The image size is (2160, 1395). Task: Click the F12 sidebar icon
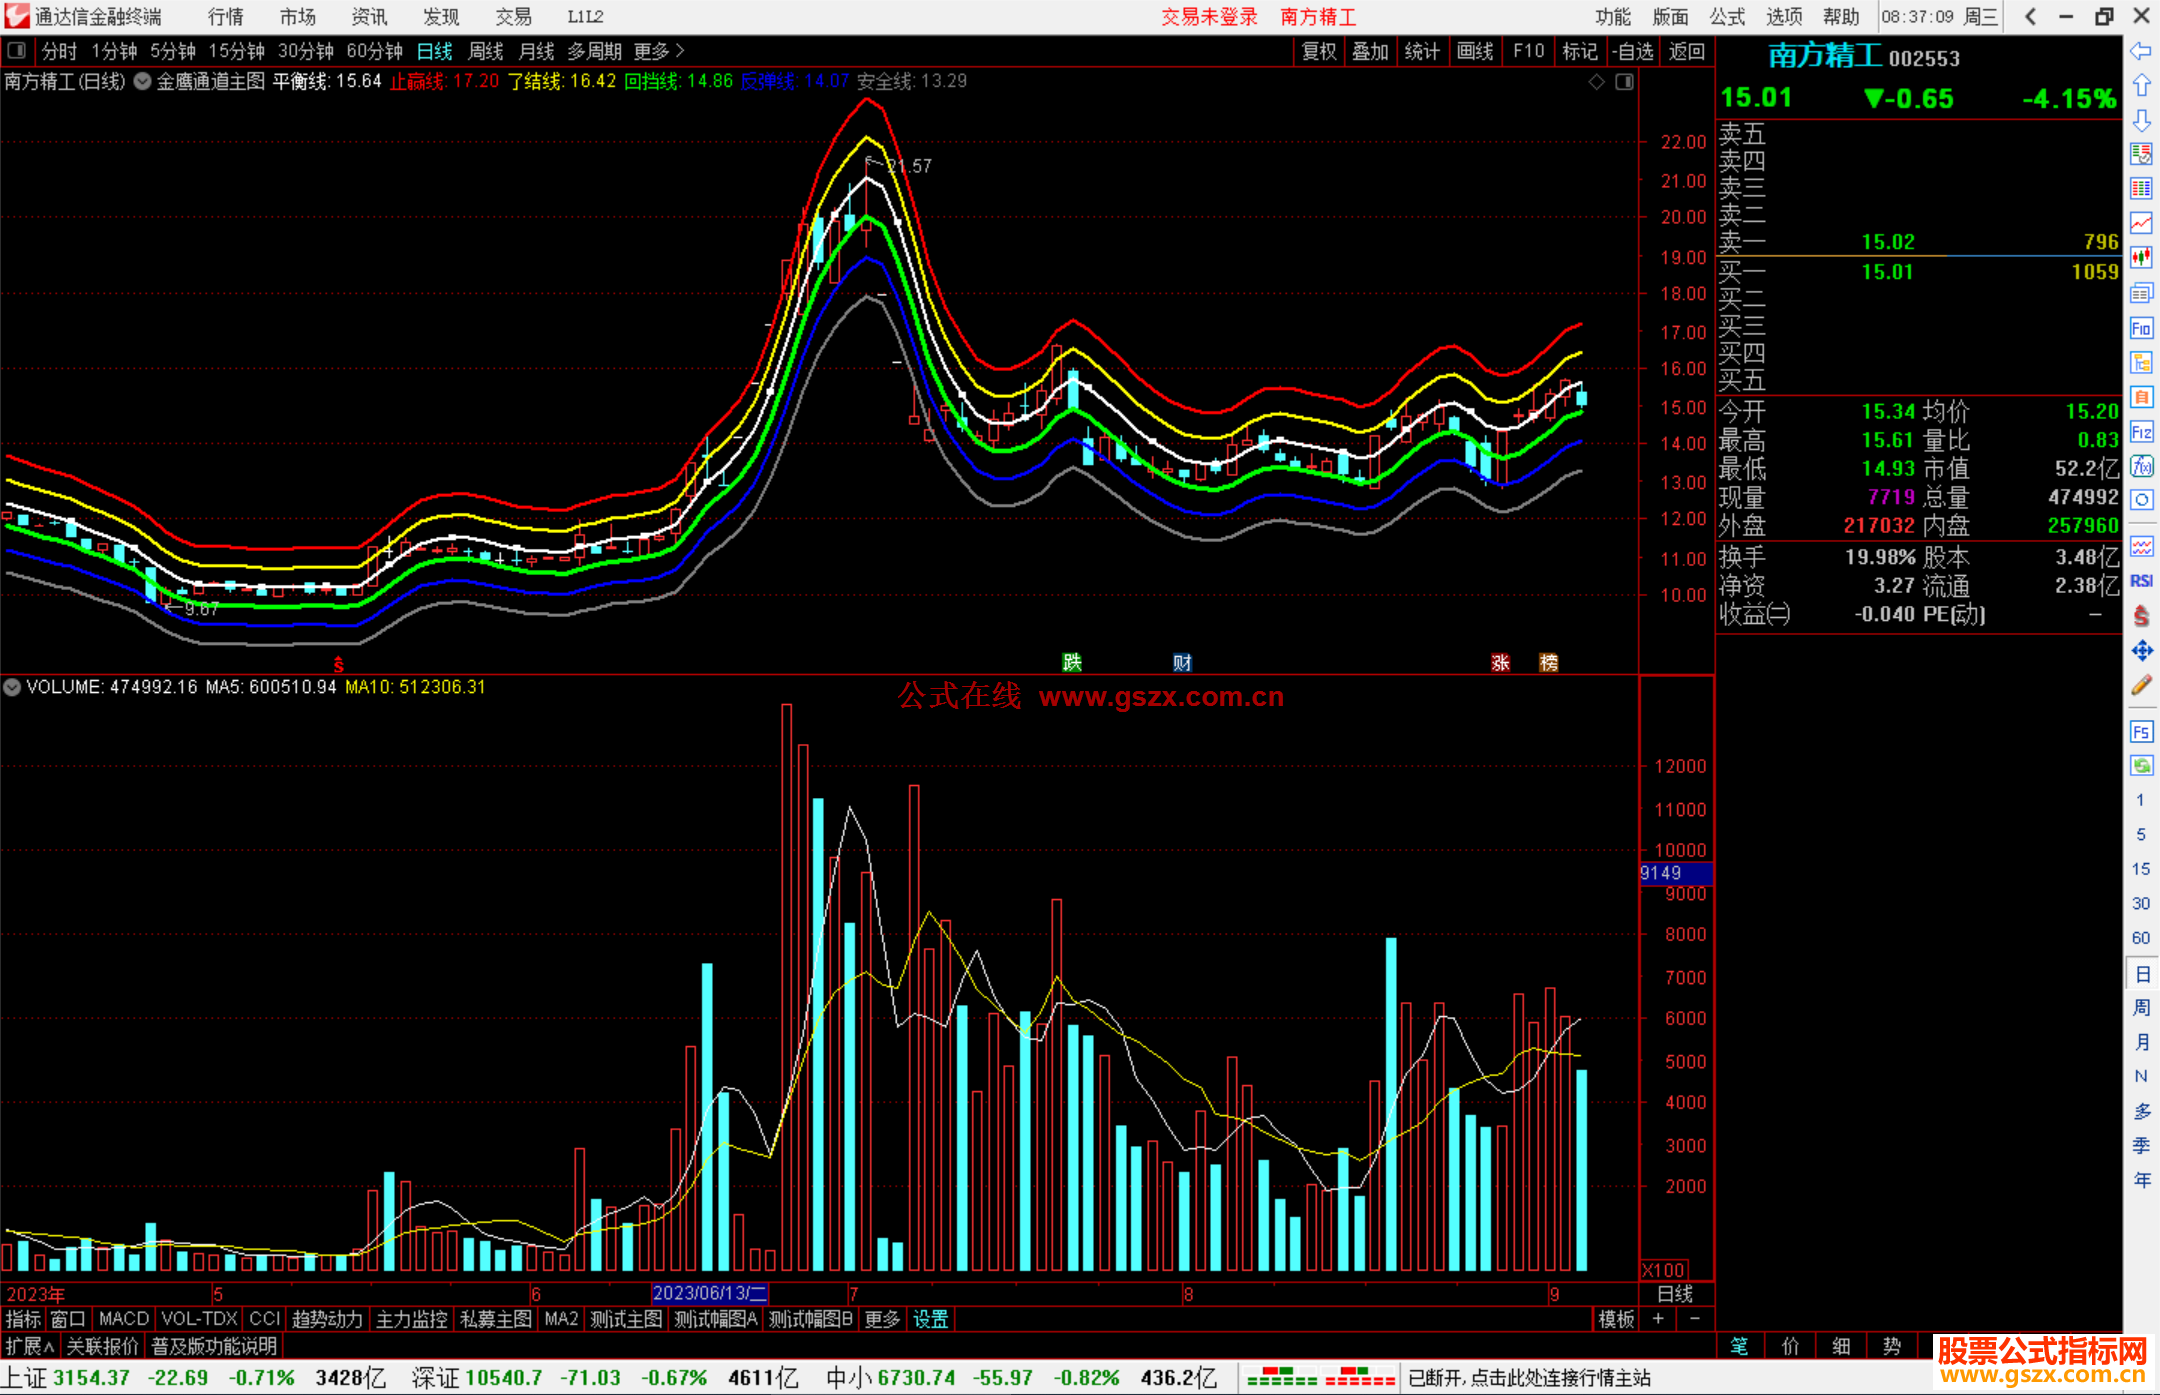(2141, 432)
